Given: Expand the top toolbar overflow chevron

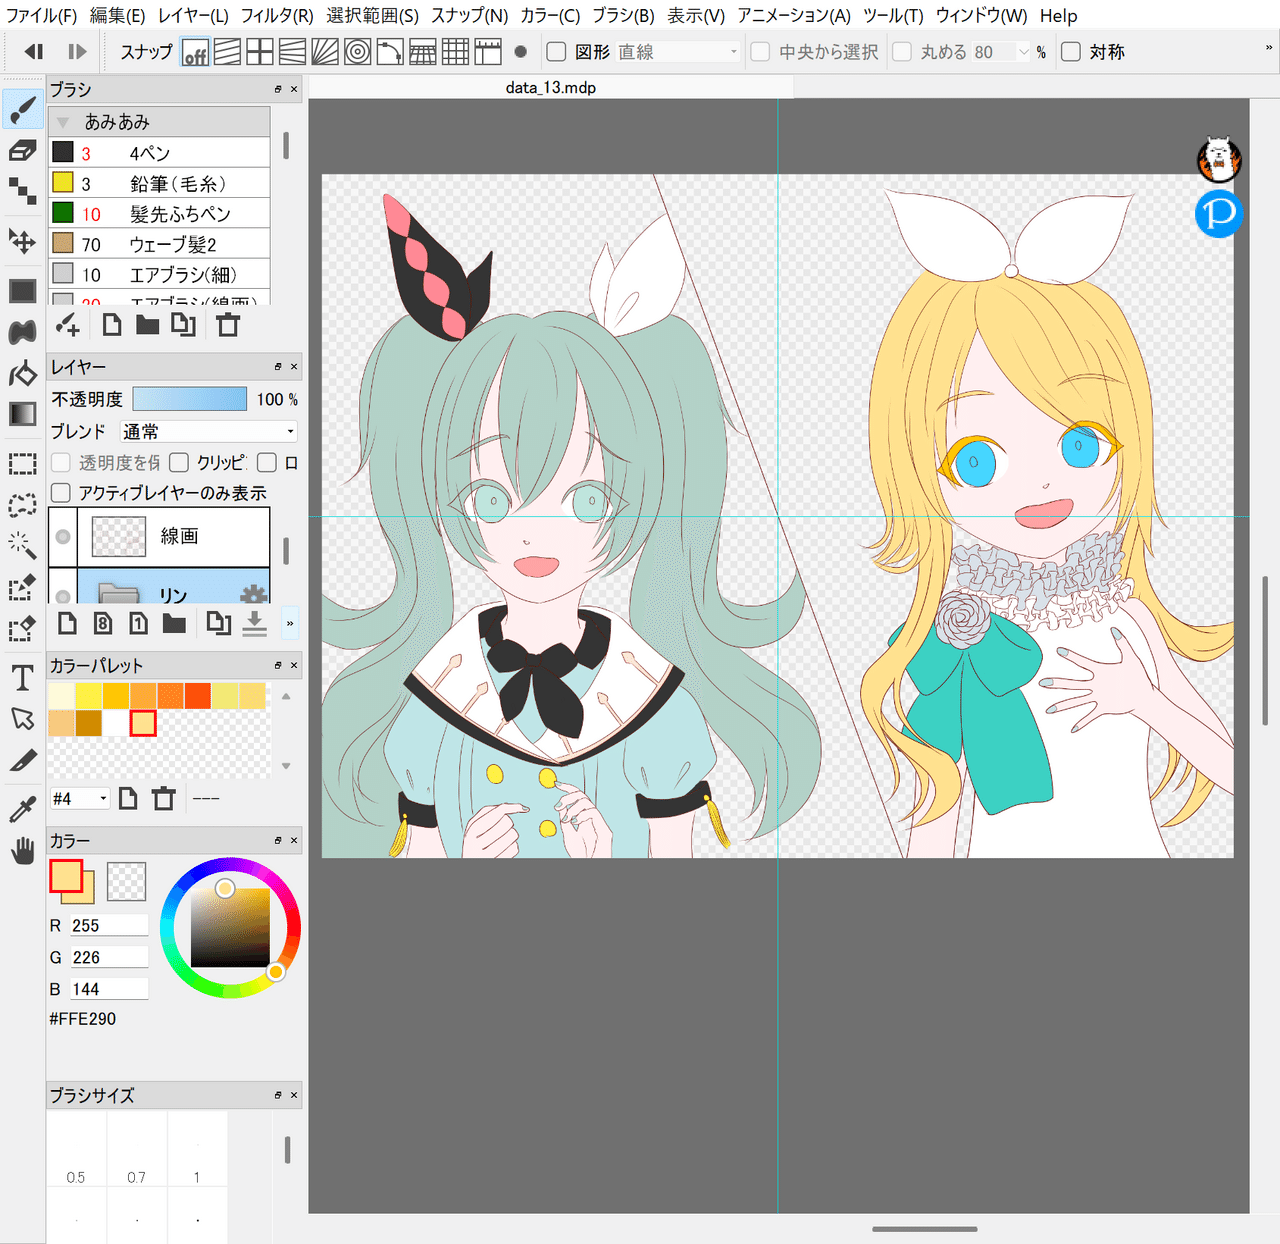Looking at the screenshot, I should [1269, 48].
